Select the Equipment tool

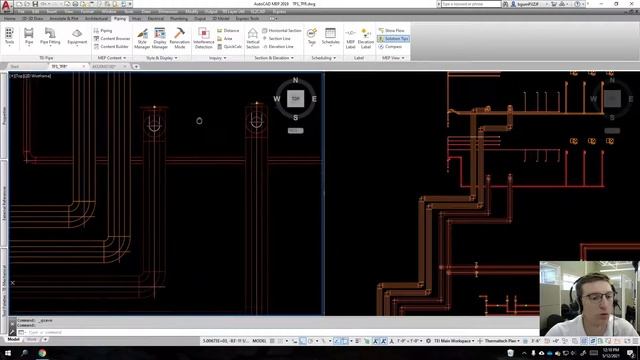(x=77, y=36)
